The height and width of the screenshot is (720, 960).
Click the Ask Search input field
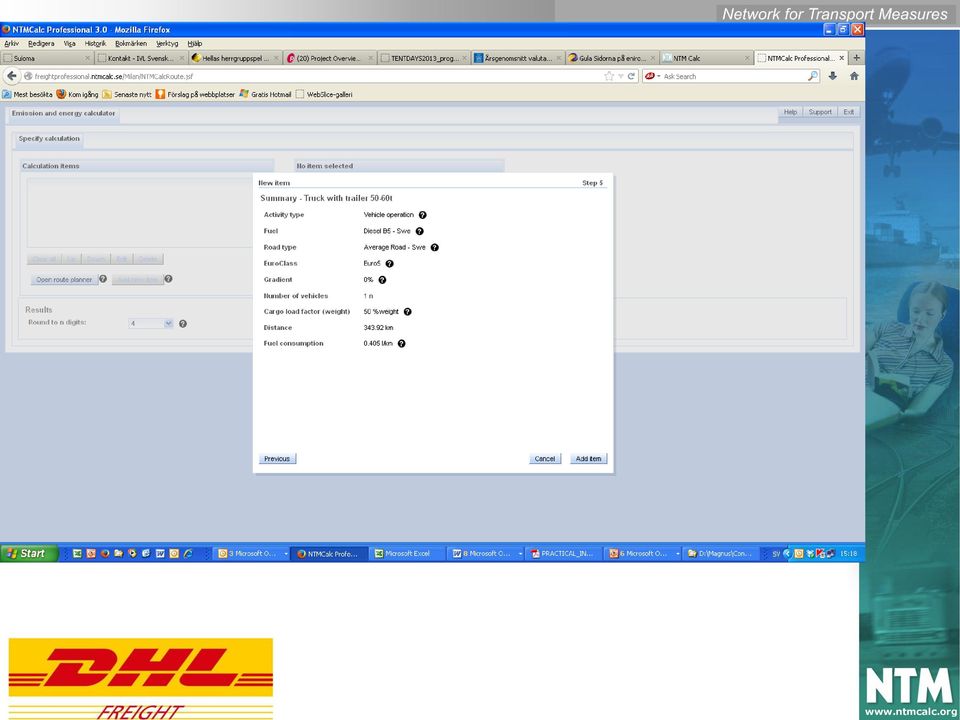[733, 76]
